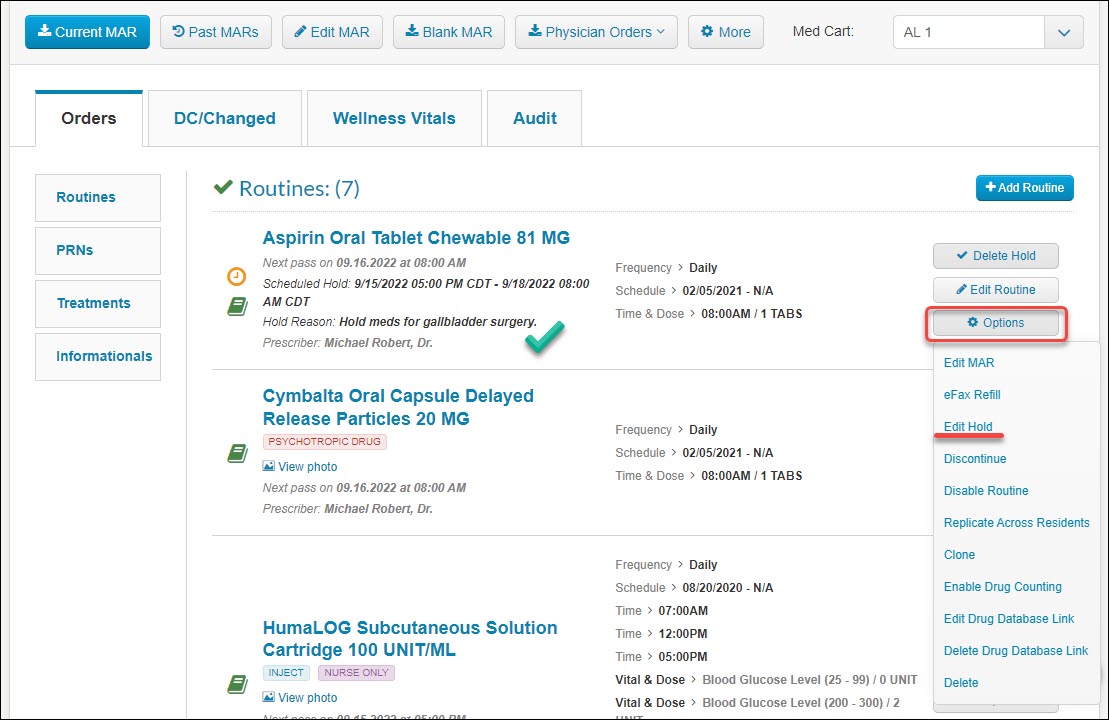Choose Disable Routine in Options menu
The image size is (1109, 720).
pyautogui.click(x=986, y=491)
